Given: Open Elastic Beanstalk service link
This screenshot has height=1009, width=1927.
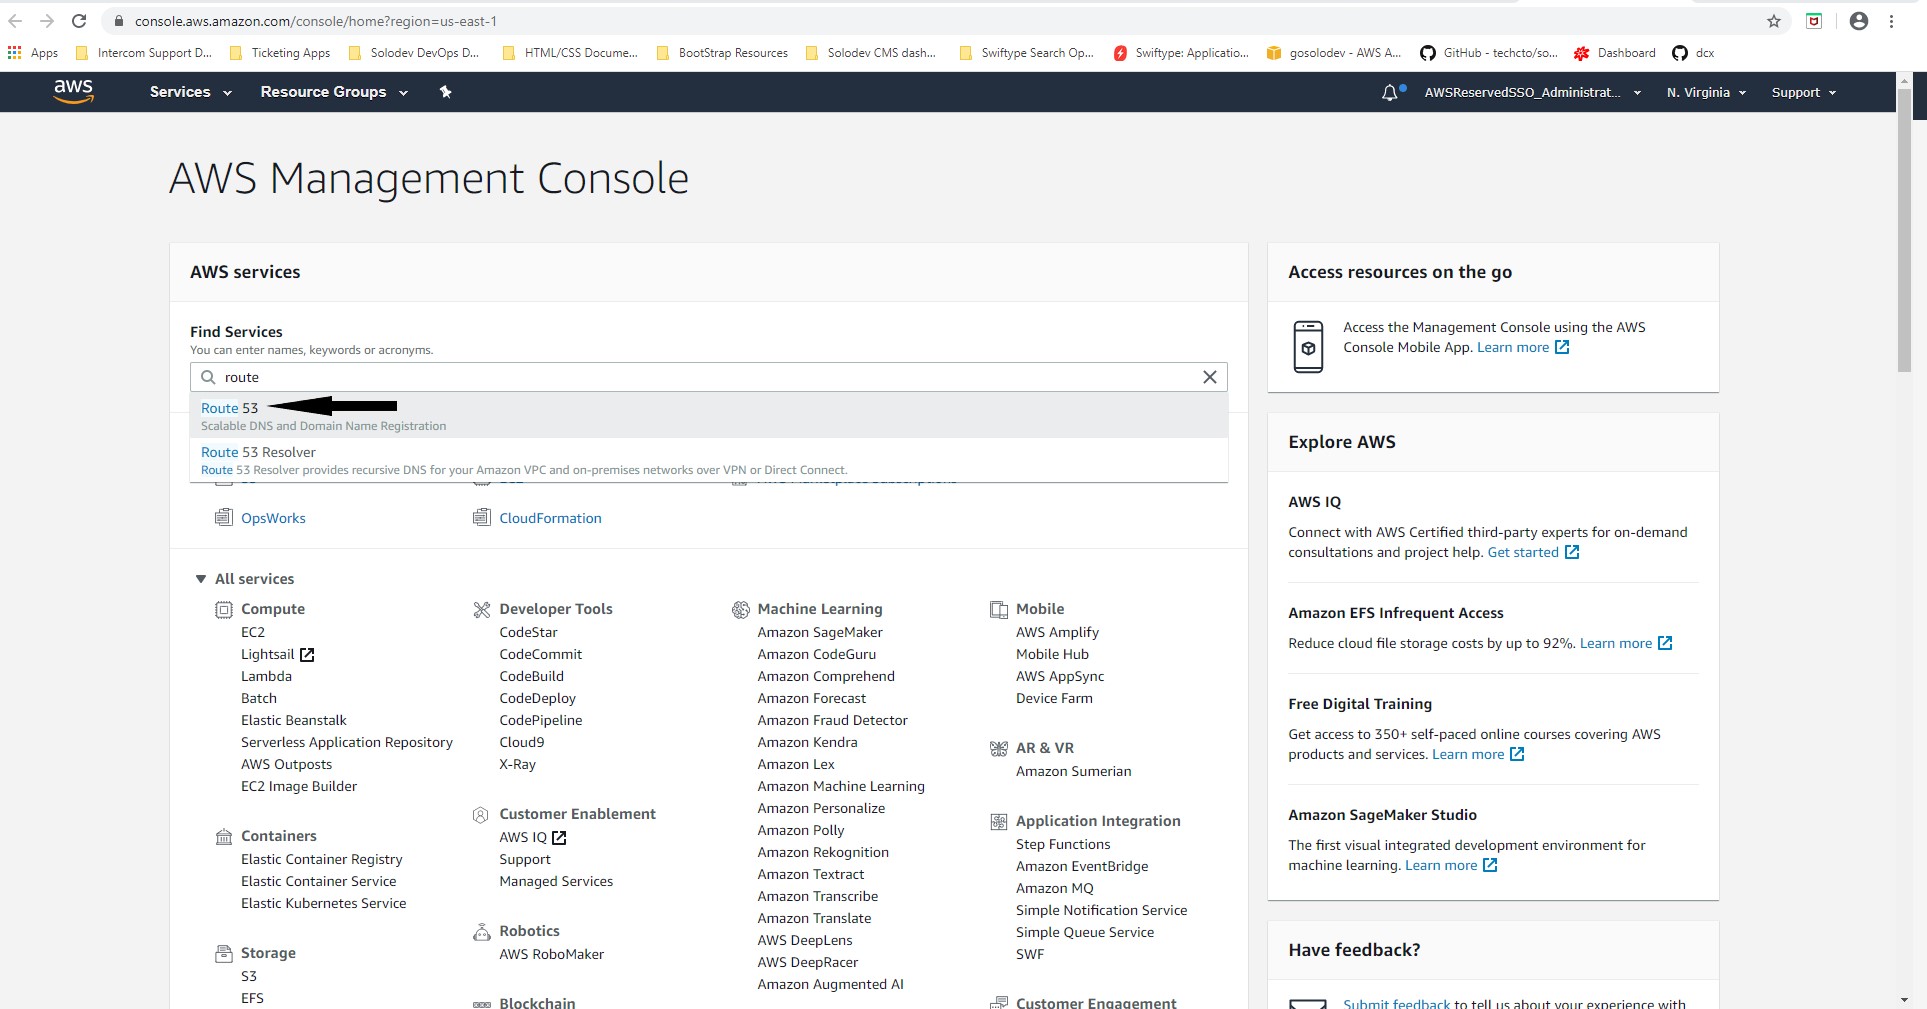Looking at the screenshot, I should (294, 720).
